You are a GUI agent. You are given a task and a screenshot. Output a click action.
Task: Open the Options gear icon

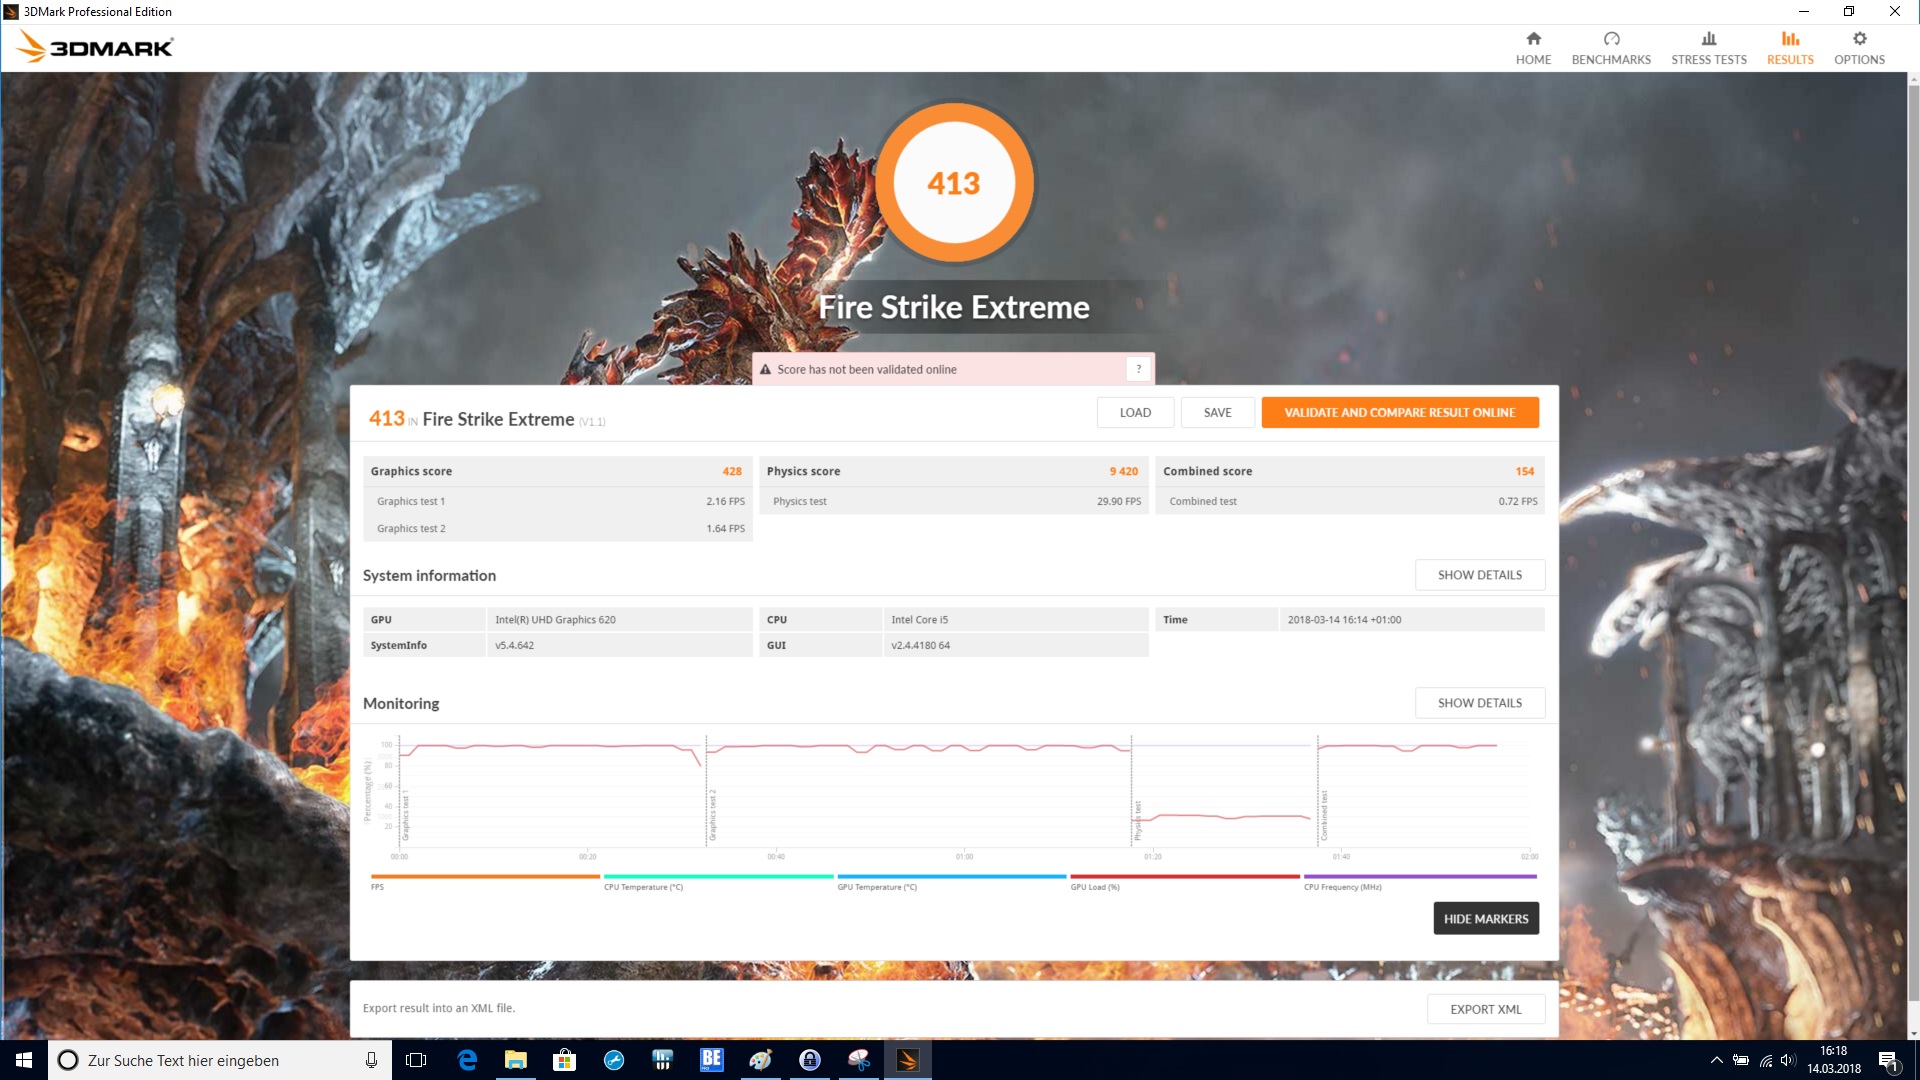pos(1859,39)
